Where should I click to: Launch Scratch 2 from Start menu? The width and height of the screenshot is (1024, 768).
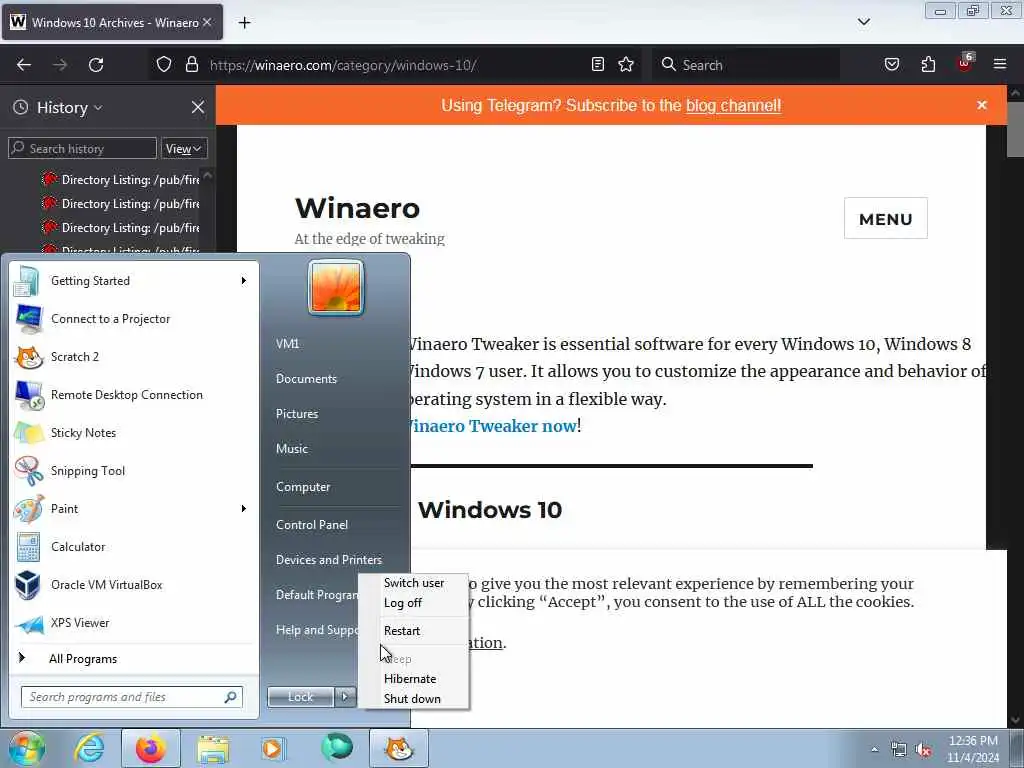(133, 357)
